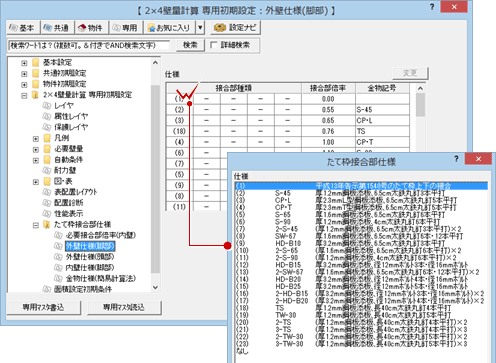496x363 pixels.
Task: Expand the 必要壁量 folder
Action: pos(36,149)
